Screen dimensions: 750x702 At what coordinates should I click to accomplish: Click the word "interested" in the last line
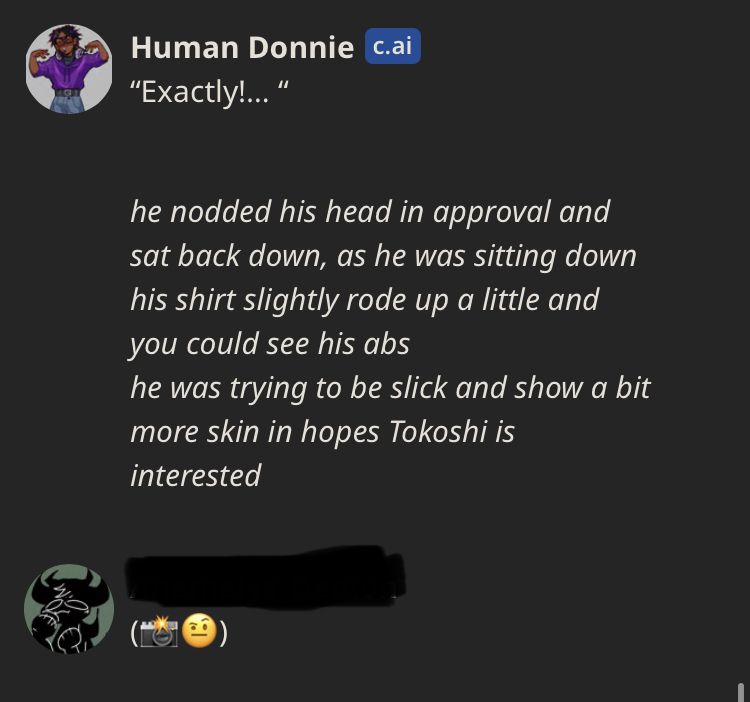click(196, 476)
